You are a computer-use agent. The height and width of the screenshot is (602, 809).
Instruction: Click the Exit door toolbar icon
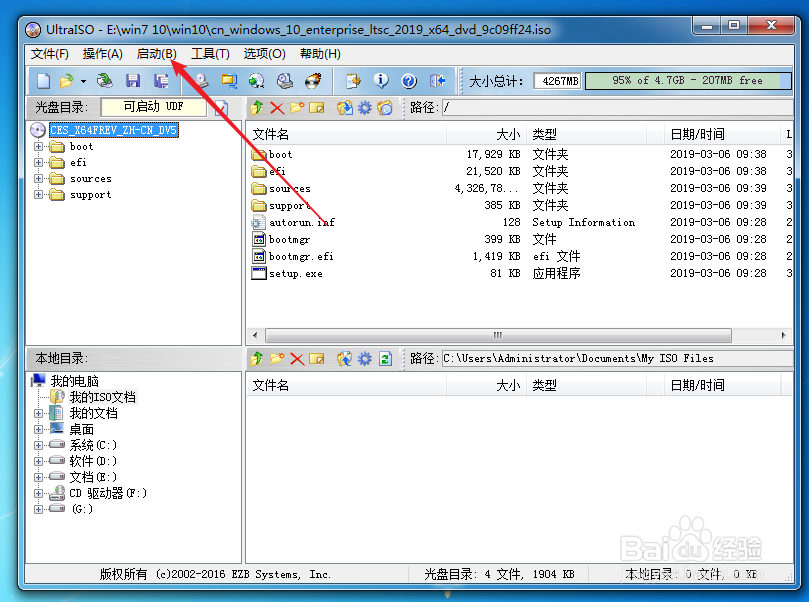[x=437, y=81]
